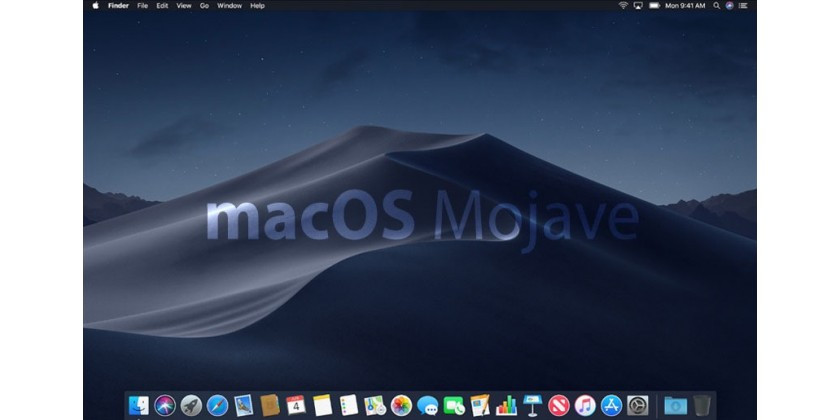
Task: Open the Go menu
Action: (x=204, y=5)
